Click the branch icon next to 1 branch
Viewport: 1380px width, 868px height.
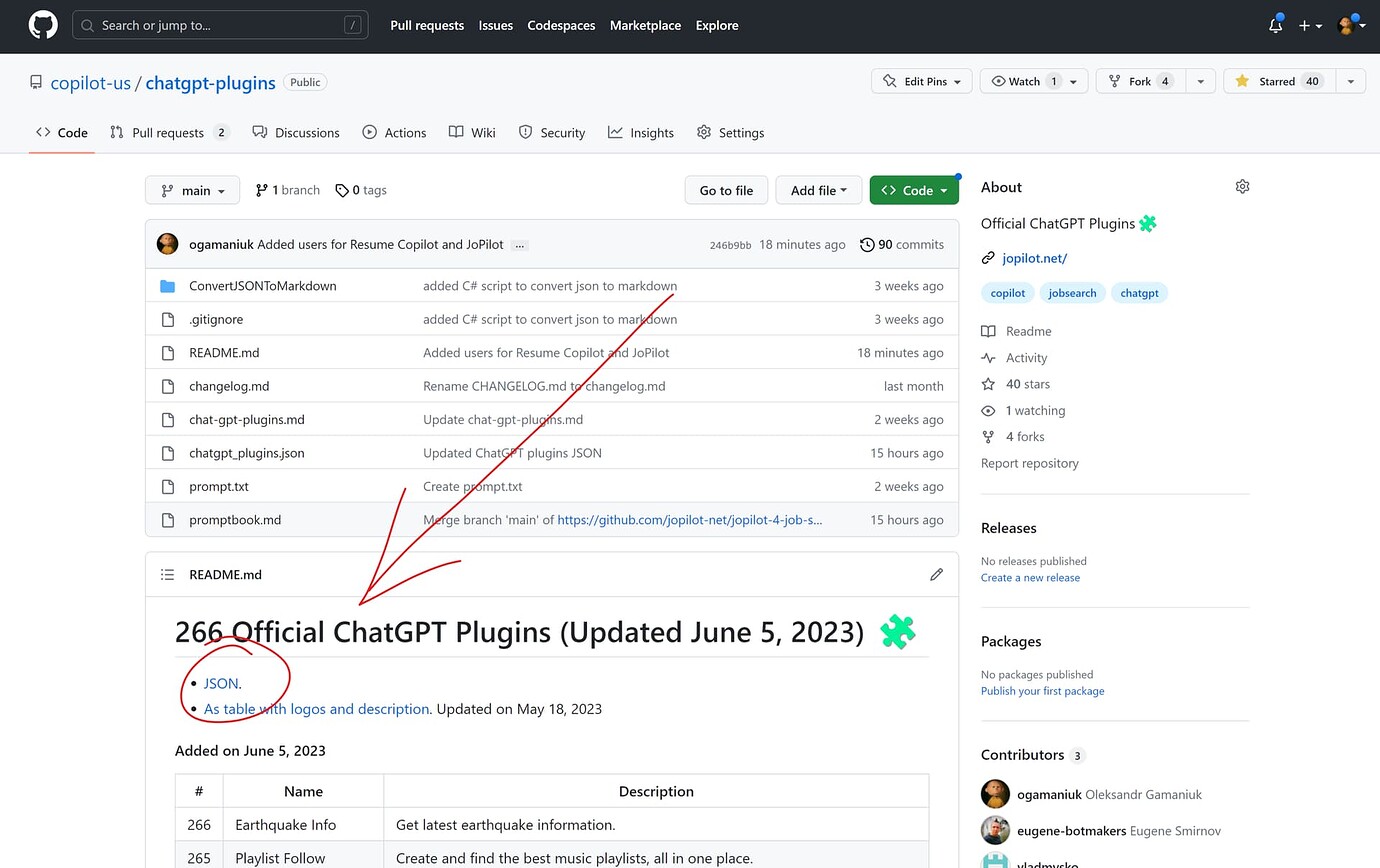(259, 189)
